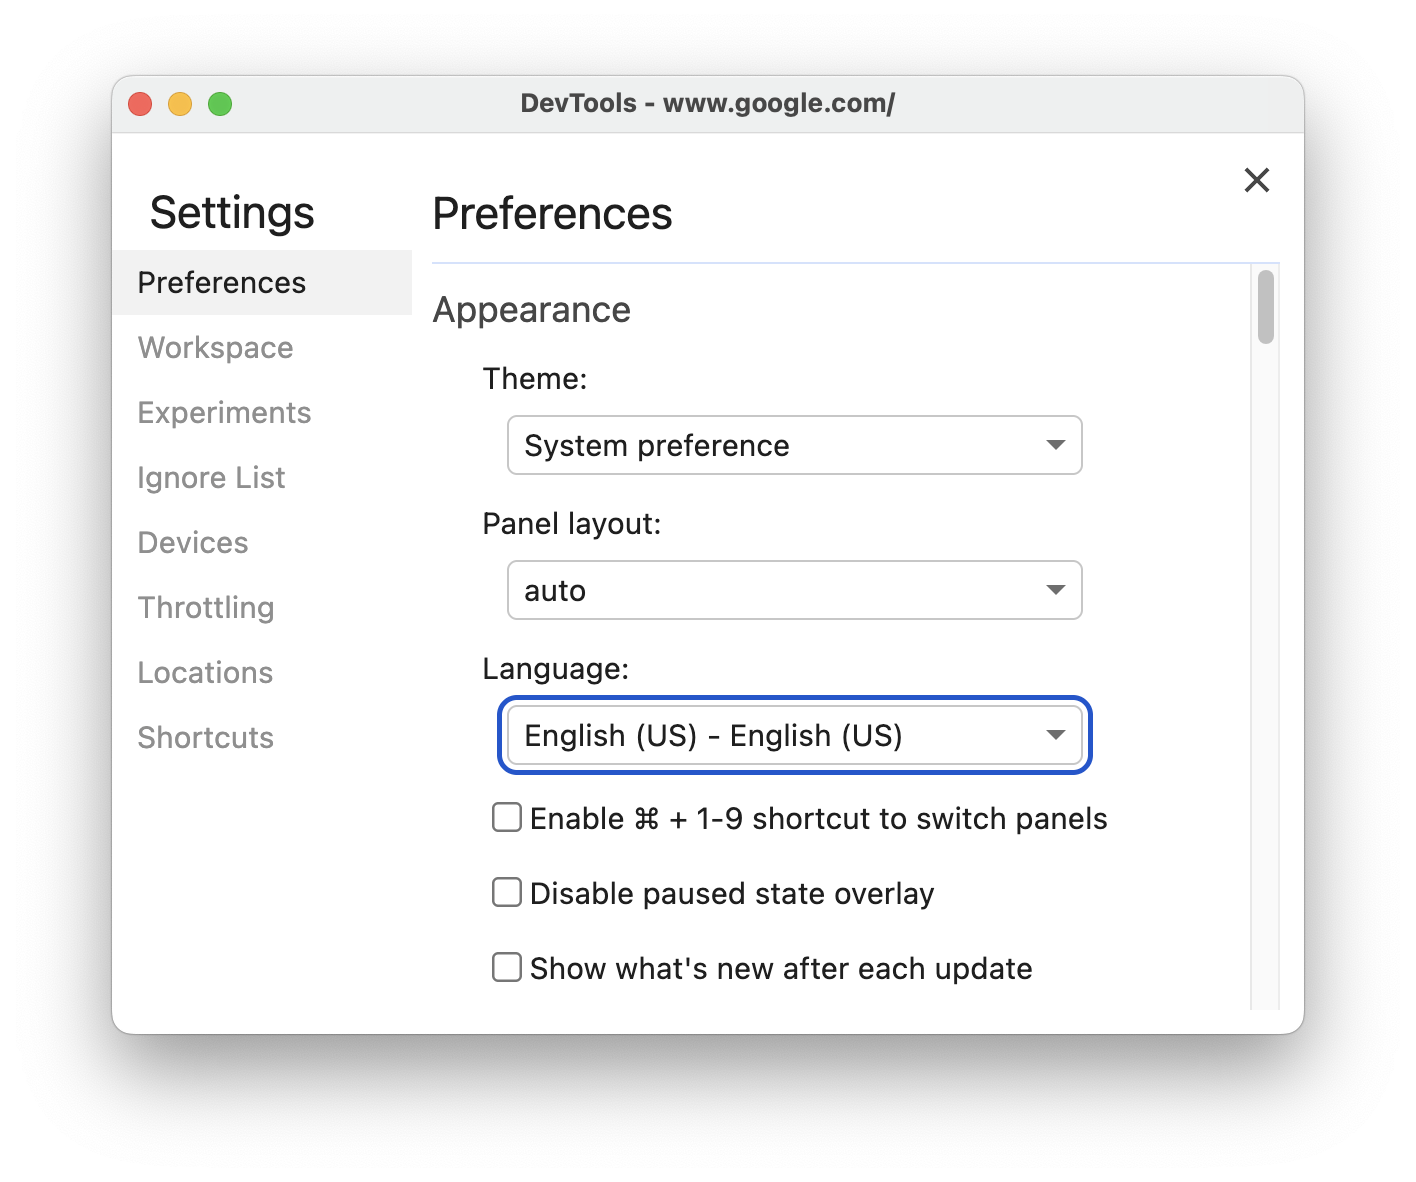The height and width of the screenshot is (1182, 1416).
Task: Select Preferences in the sidebar
Action: click(x=221, y=282)
